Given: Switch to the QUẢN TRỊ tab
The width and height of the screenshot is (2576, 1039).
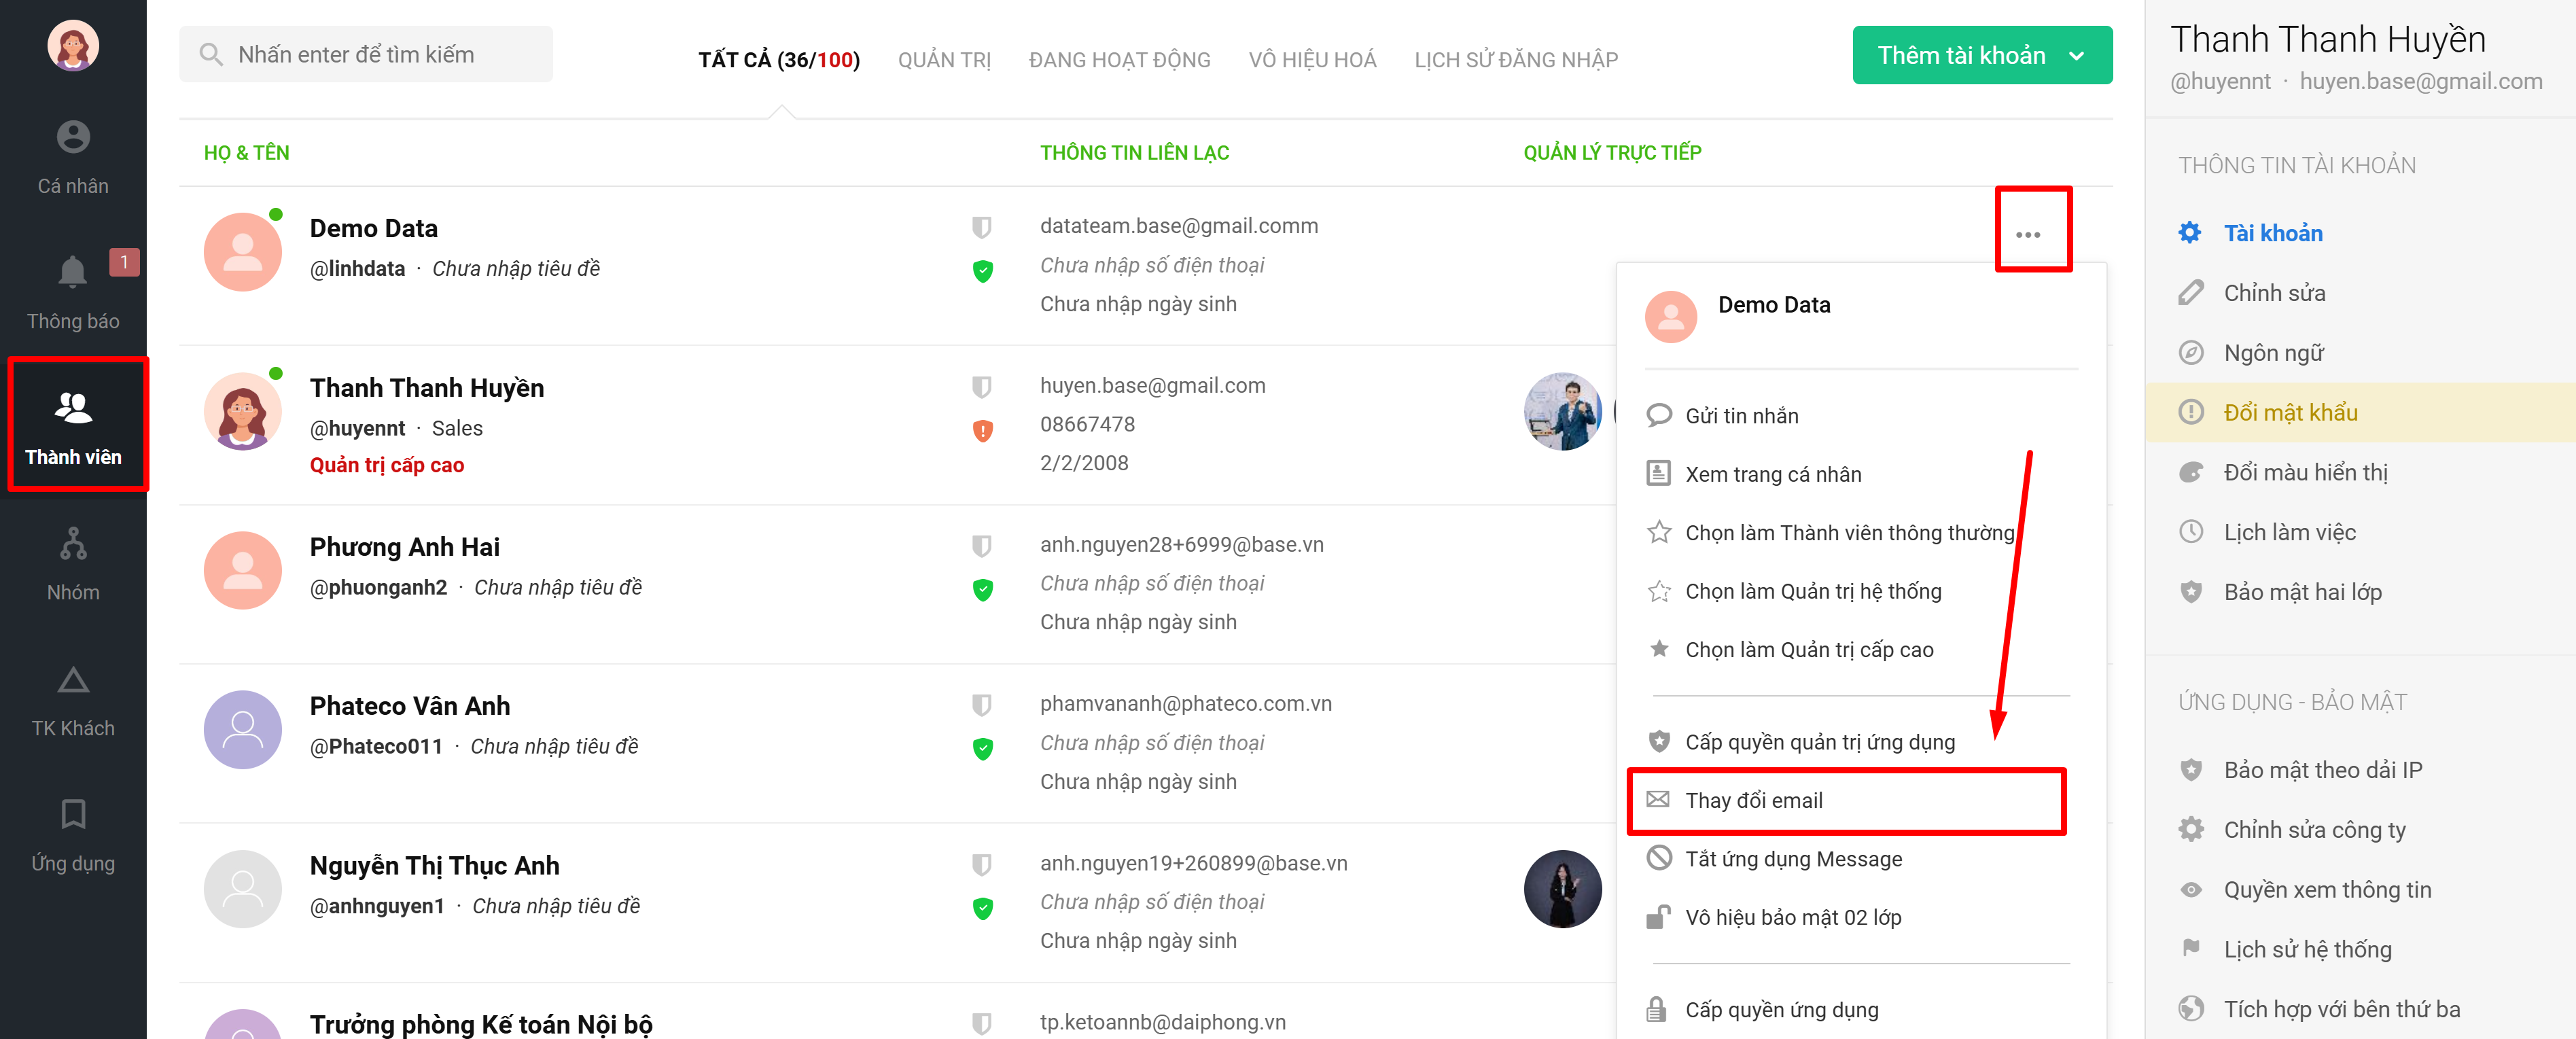Looking at the screenshot, I should click(x=943, y=60).
